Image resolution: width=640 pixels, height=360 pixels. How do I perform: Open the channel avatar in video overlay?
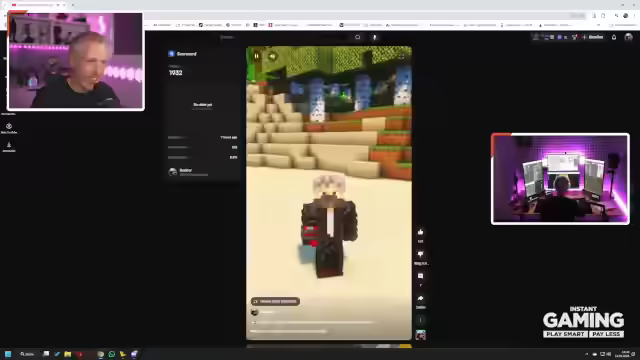tap(255, 312)
